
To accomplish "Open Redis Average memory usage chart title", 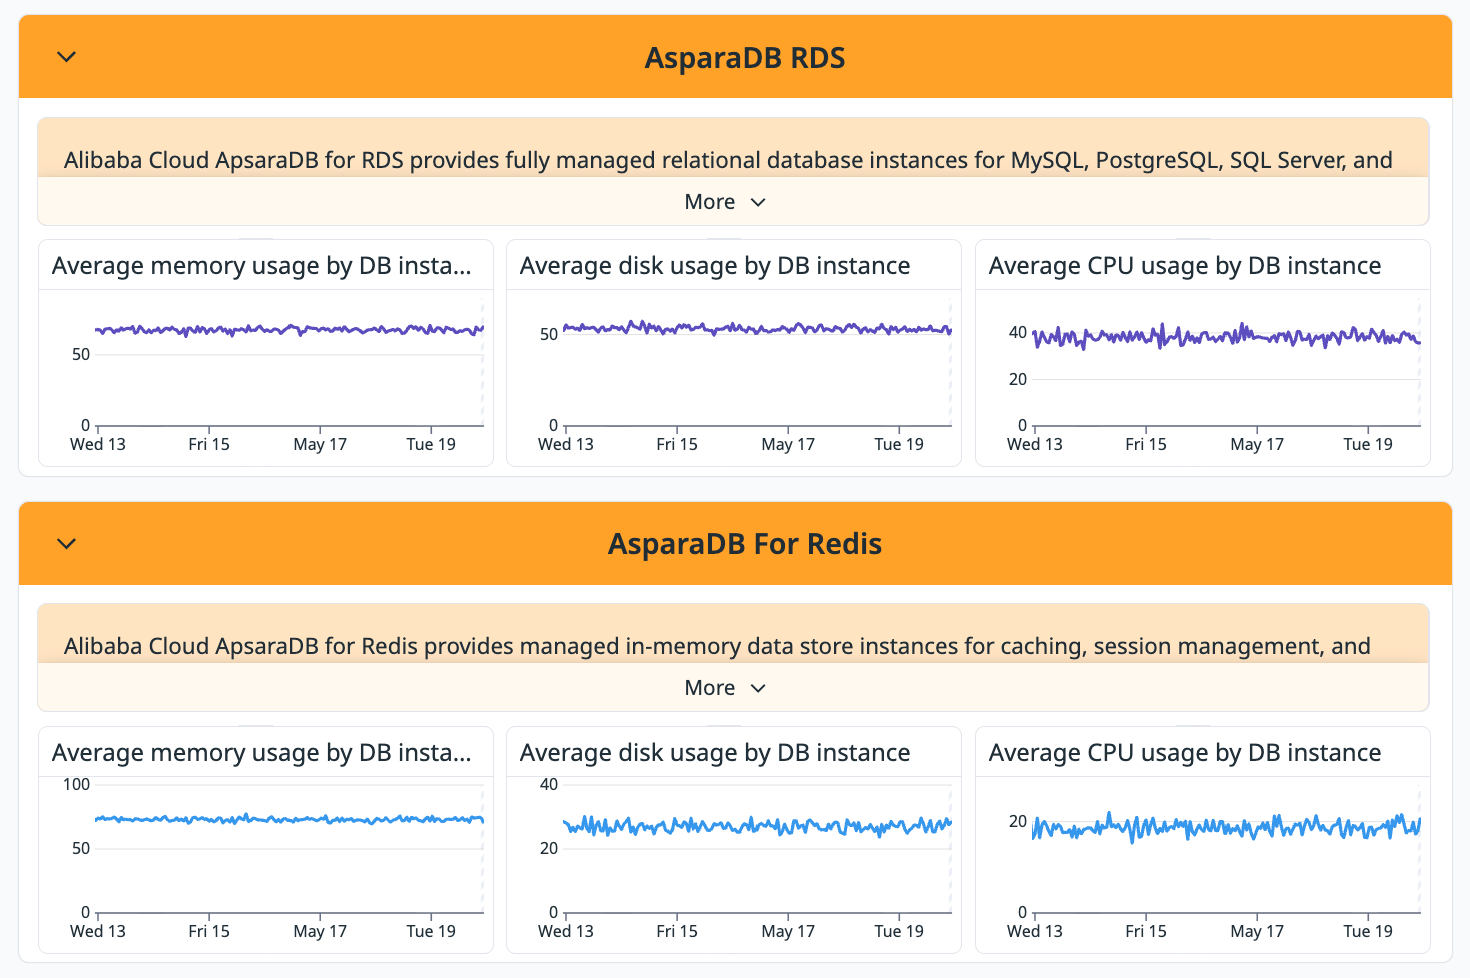I will 261,753.
